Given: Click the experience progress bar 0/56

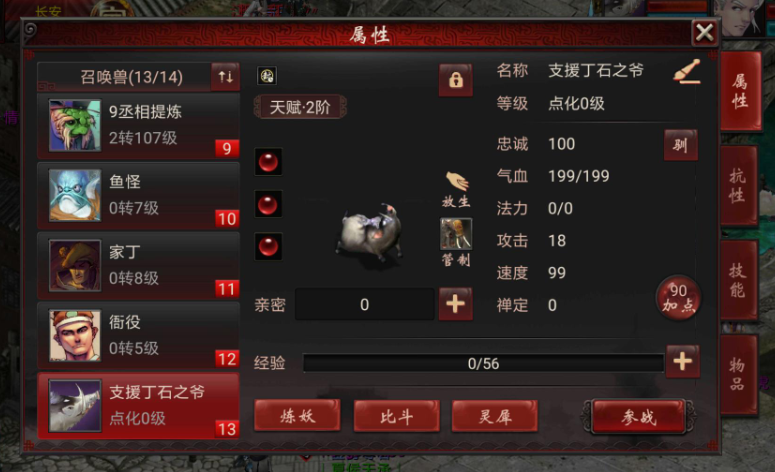Looking at the screenshot, I should coord(483,363).
